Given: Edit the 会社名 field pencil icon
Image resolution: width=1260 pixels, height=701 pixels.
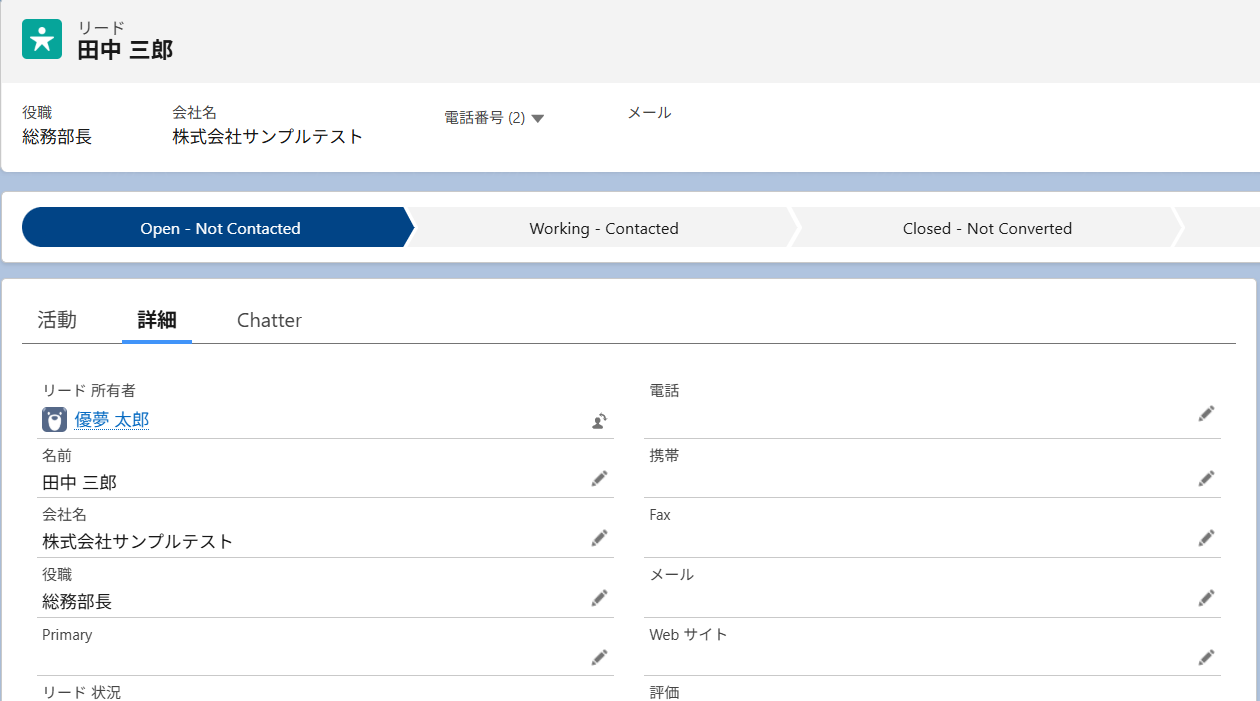Looking at the screenshot, I should tap(599, 538).
